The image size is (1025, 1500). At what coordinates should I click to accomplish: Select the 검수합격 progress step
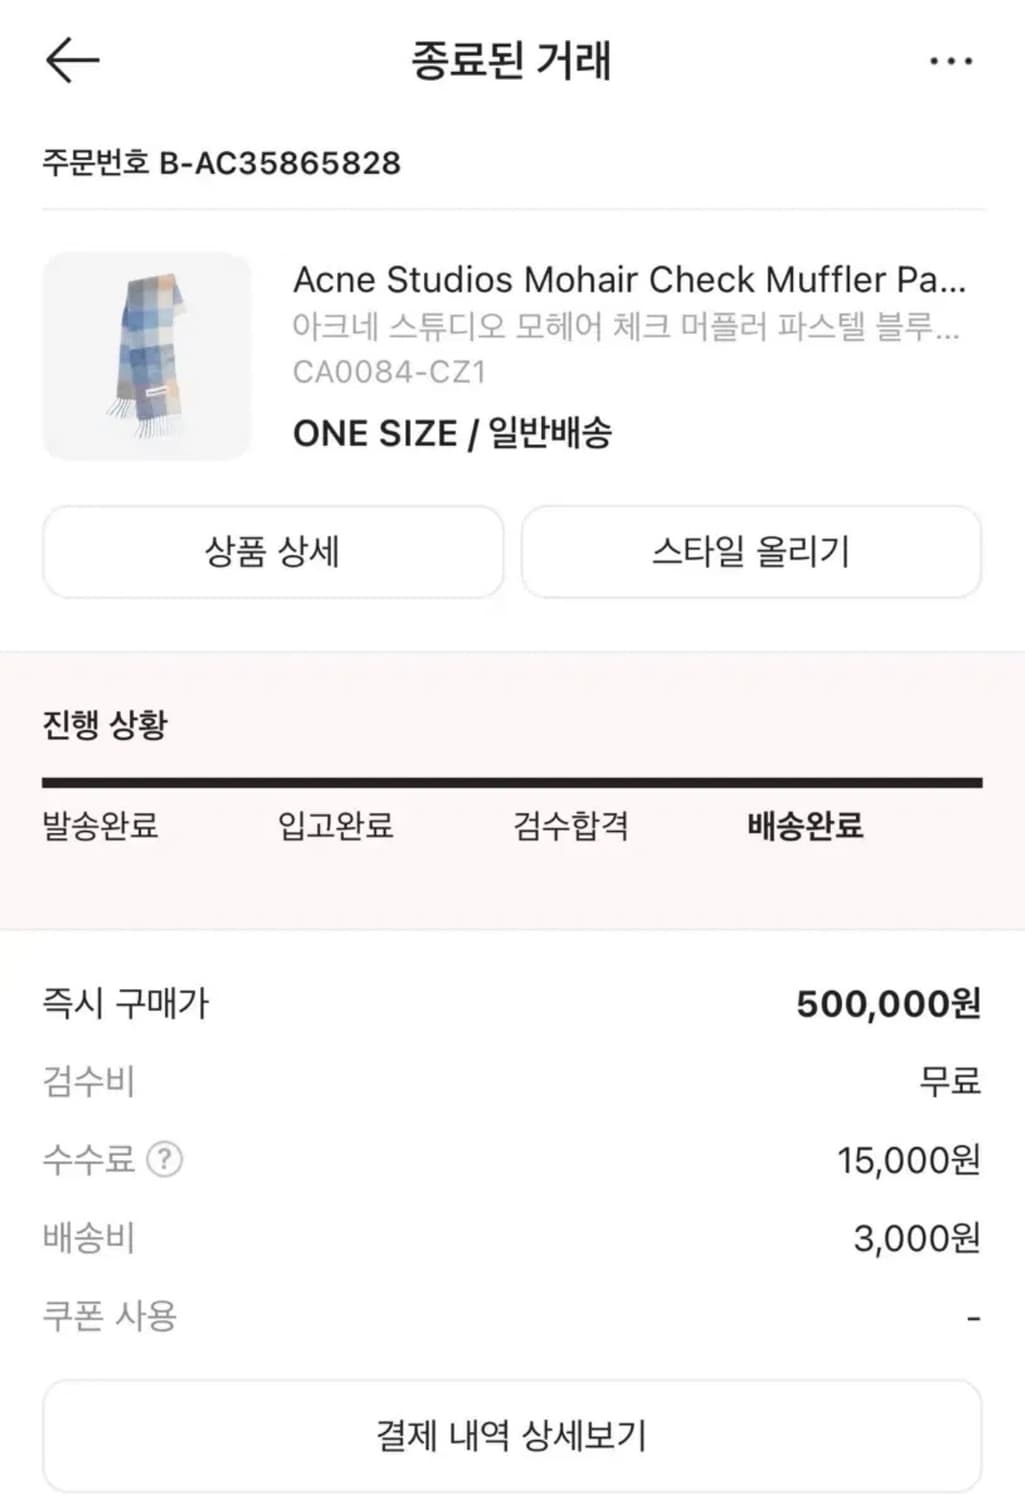(x=570, y=826)
